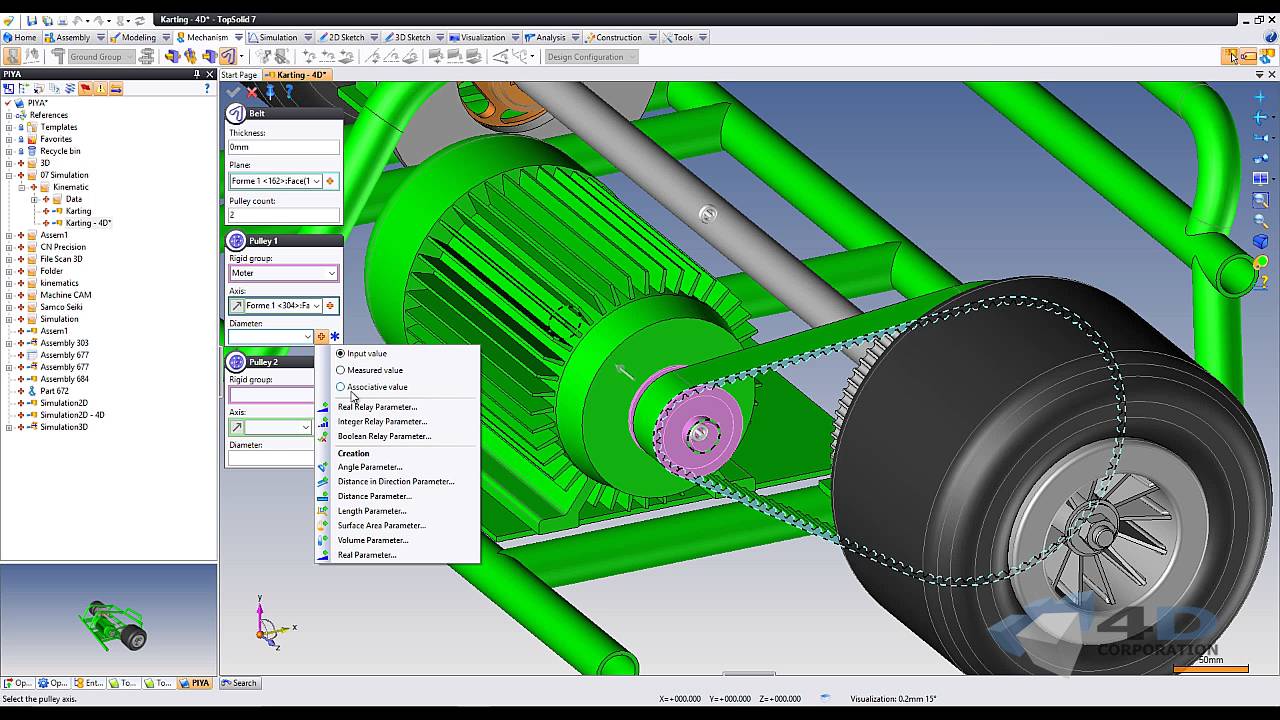Viewport: 1280px width, 720px height.
Task: Open the Pulley 1 Rigid group Moter dropdown
Action: [x=331, y=273]
